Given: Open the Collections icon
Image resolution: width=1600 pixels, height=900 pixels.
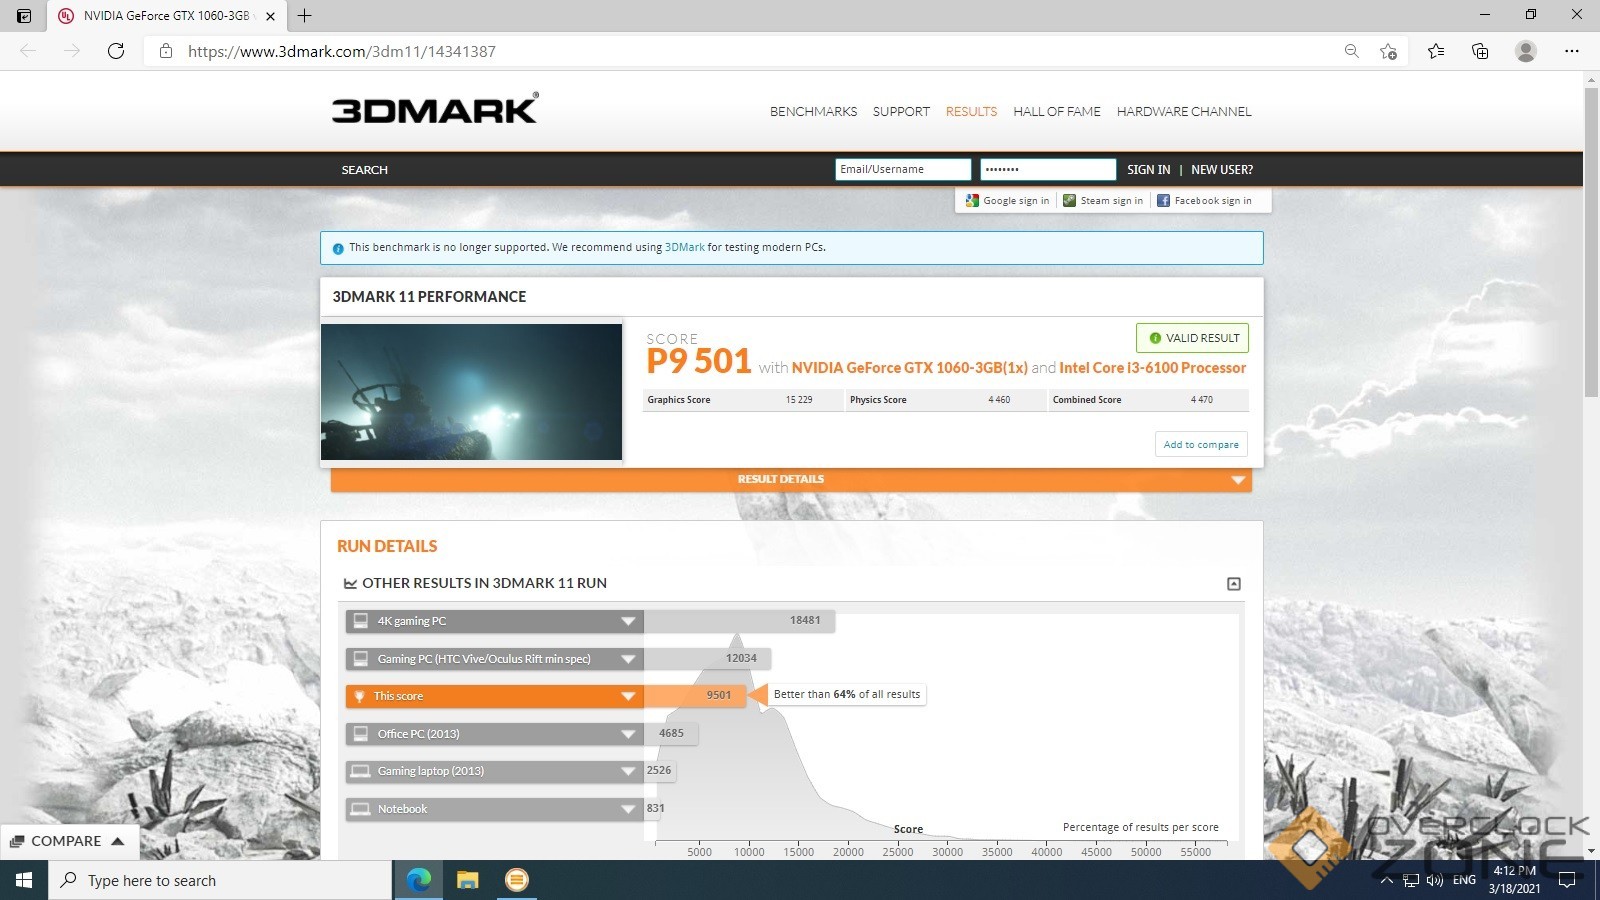Looking at the screenshot, I should coord(1480,51).
